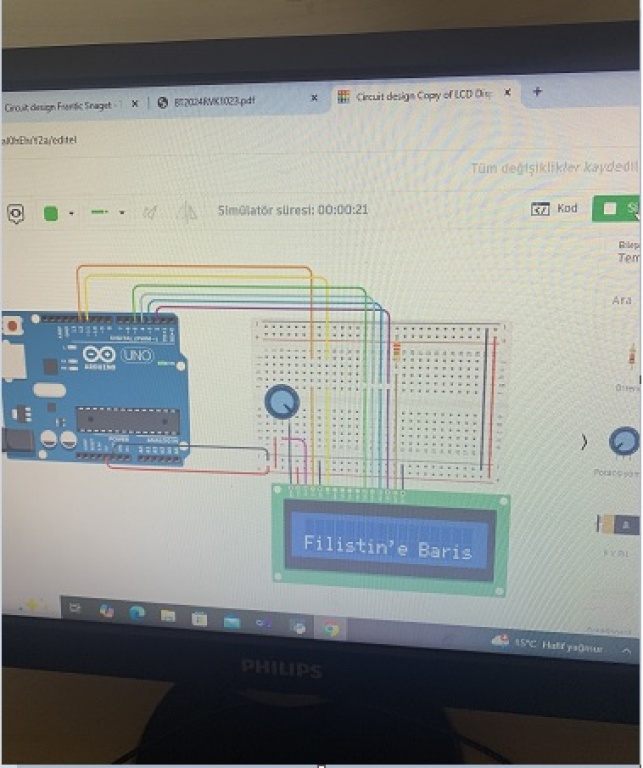Open Chrome from the taskbar
This screenshot has width=643, height=768.
(x=329, y=628)
